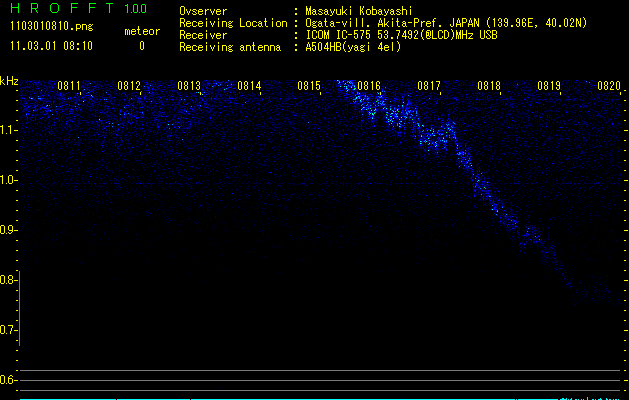Click the observer name Masayuki Kobayashi
629x400 pixels.
359,11
